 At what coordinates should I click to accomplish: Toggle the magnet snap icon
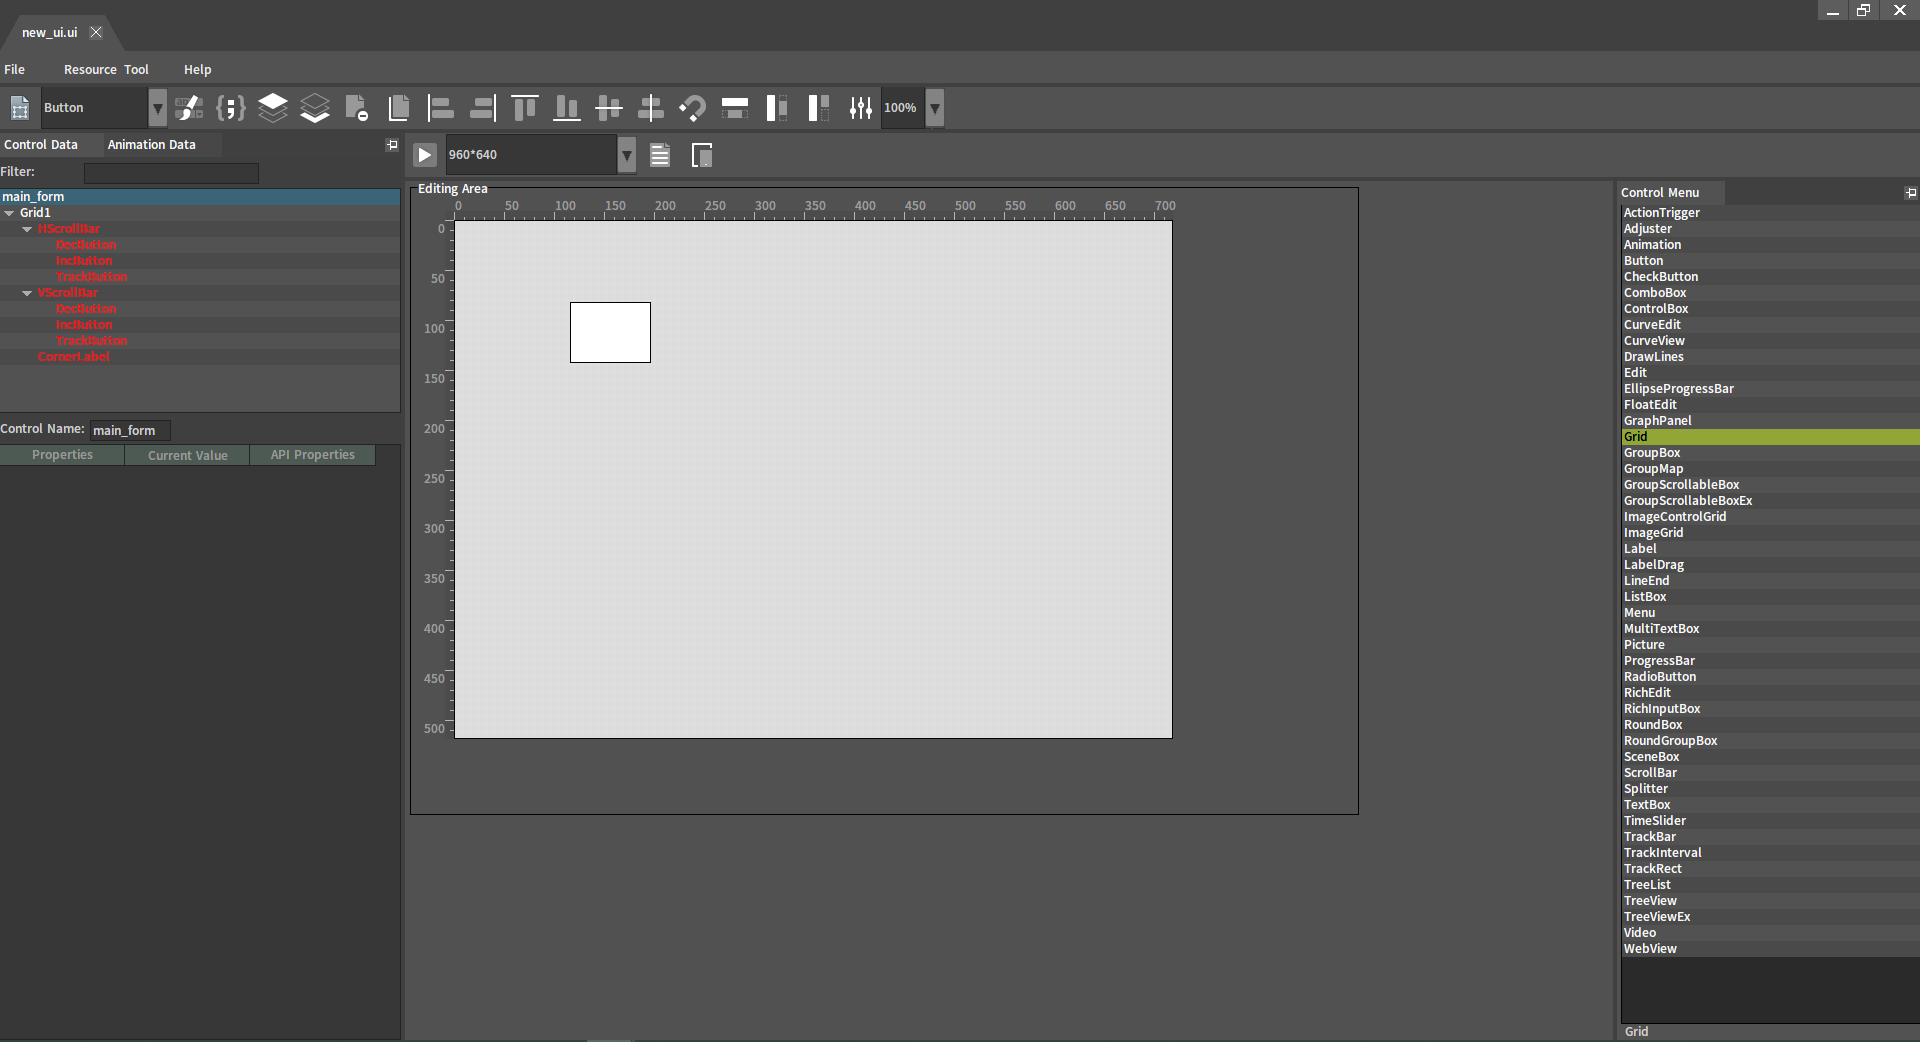[693, 107]
